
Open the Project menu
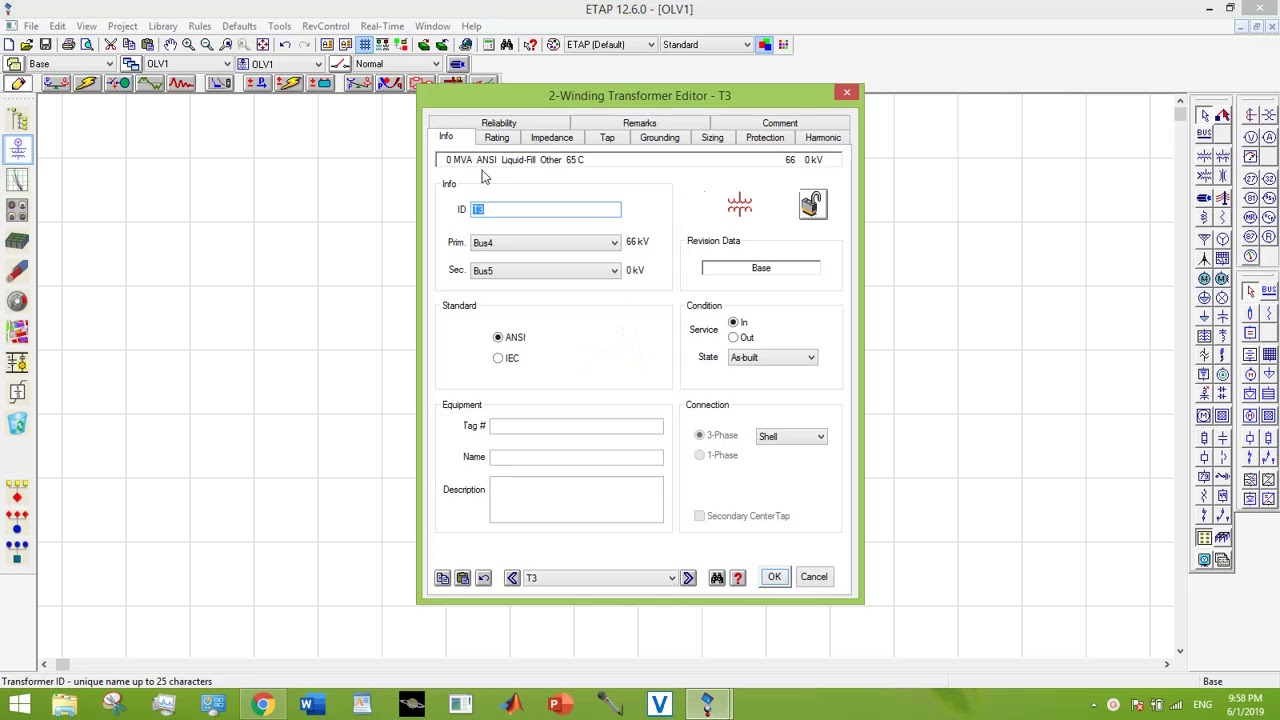click(x=122, y=26)
